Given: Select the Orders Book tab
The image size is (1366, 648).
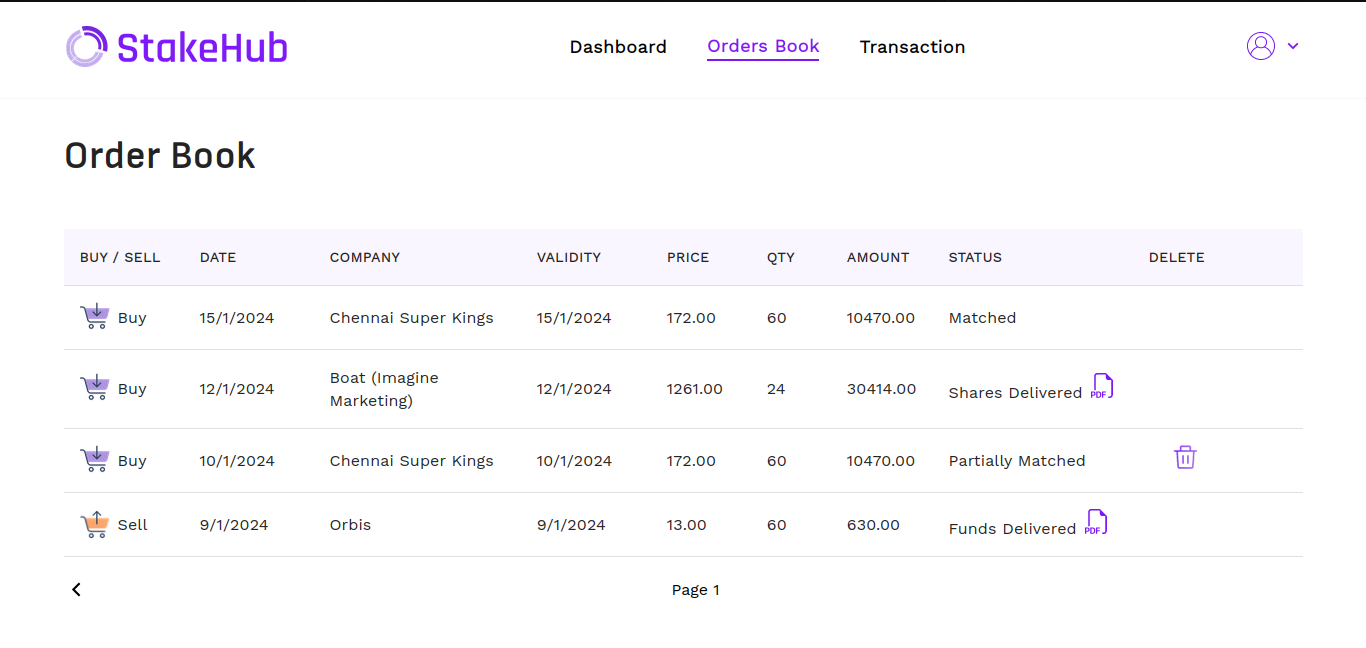Looking at the screenshot, I should 763,46.
